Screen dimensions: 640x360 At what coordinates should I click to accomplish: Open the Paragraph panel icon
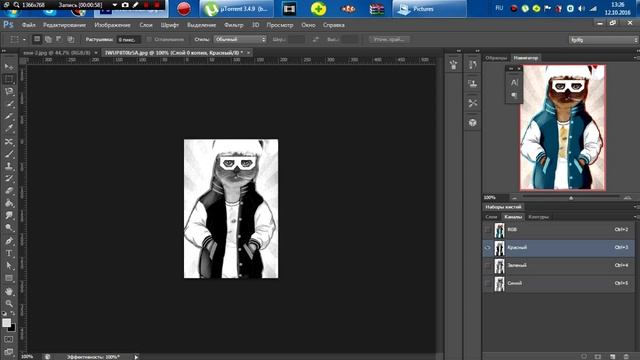click(x=514, y=96)
